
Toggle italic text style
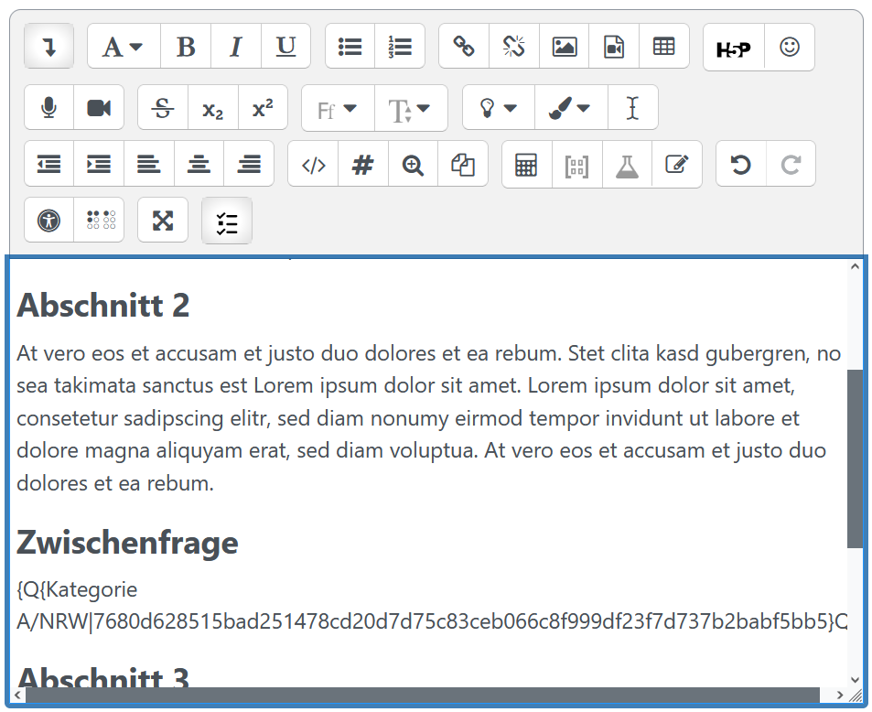coord(236,47)
